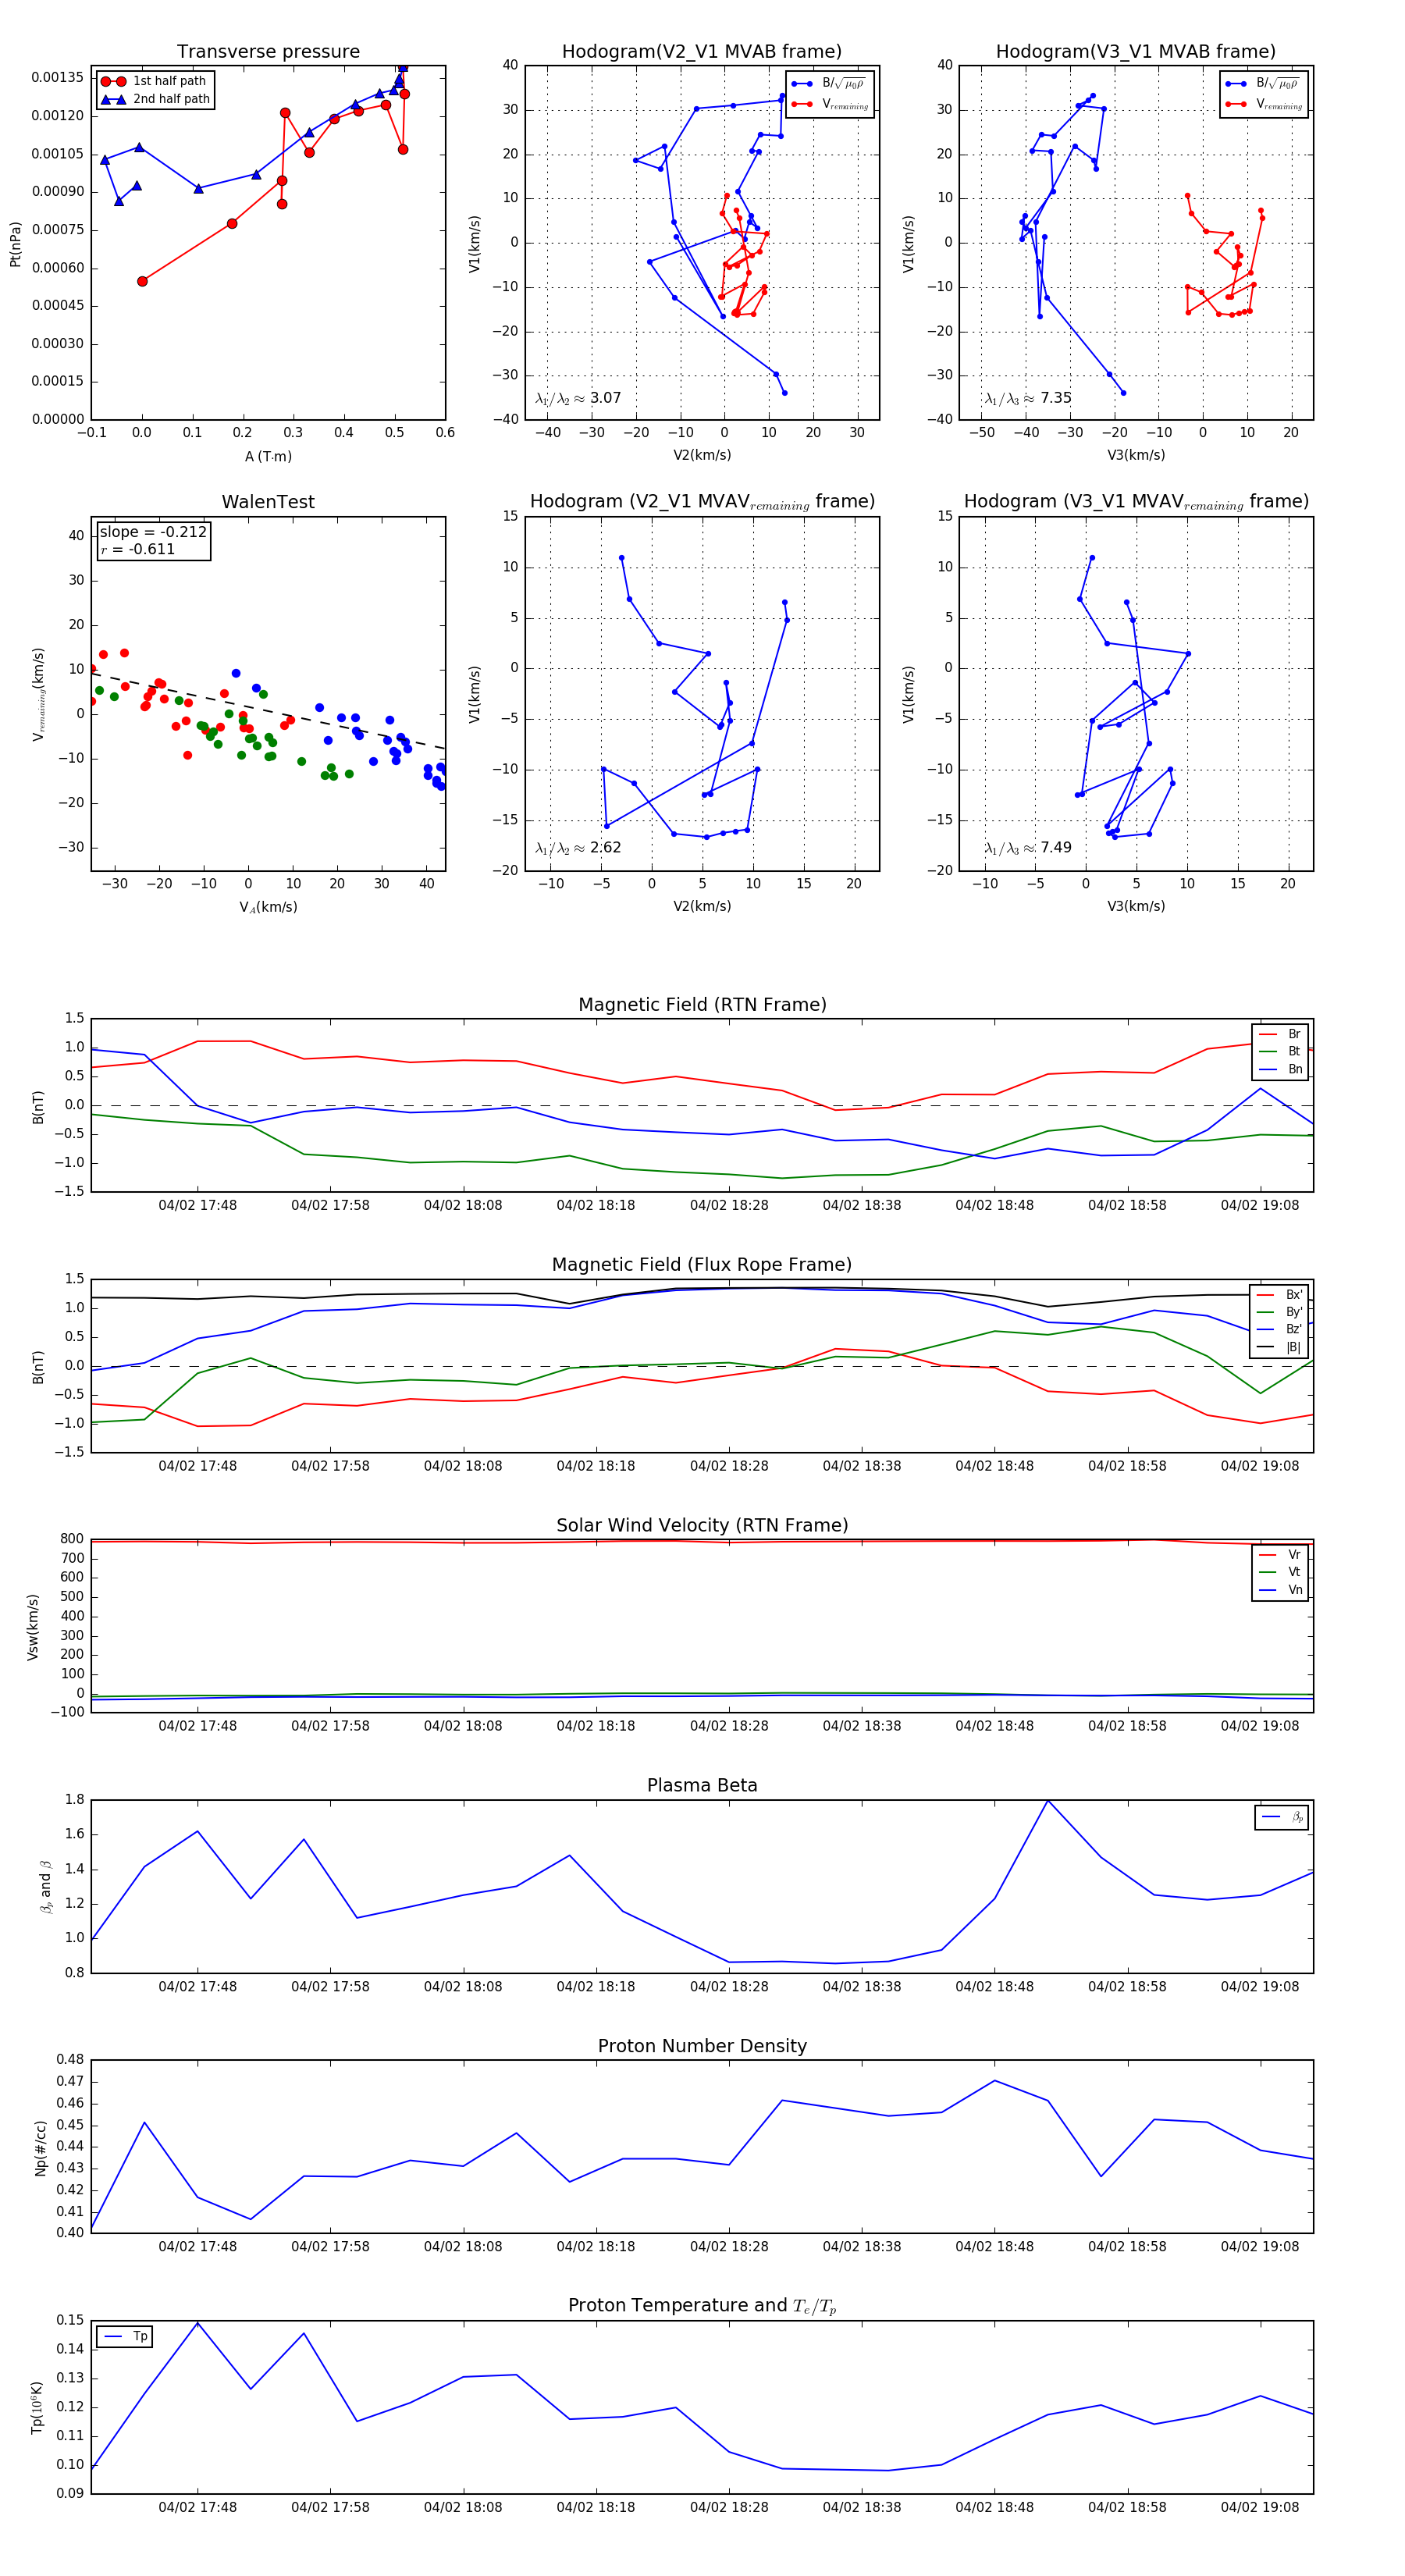Viewport: 1405px width, 2576px height.
Task: Click the Plasma Beta curve's highest peak at 1.8
Action: [1048, 1801]
